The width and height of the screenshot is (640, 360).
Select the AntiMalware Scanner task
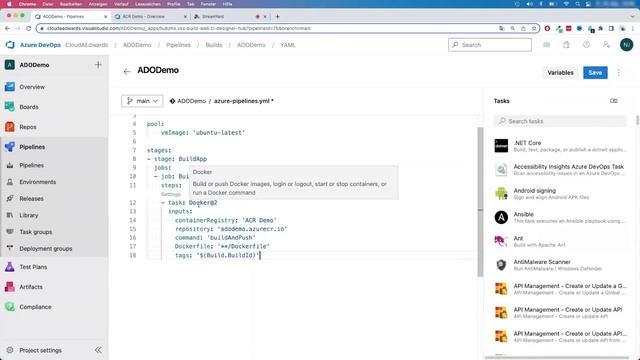coord(560,265)
